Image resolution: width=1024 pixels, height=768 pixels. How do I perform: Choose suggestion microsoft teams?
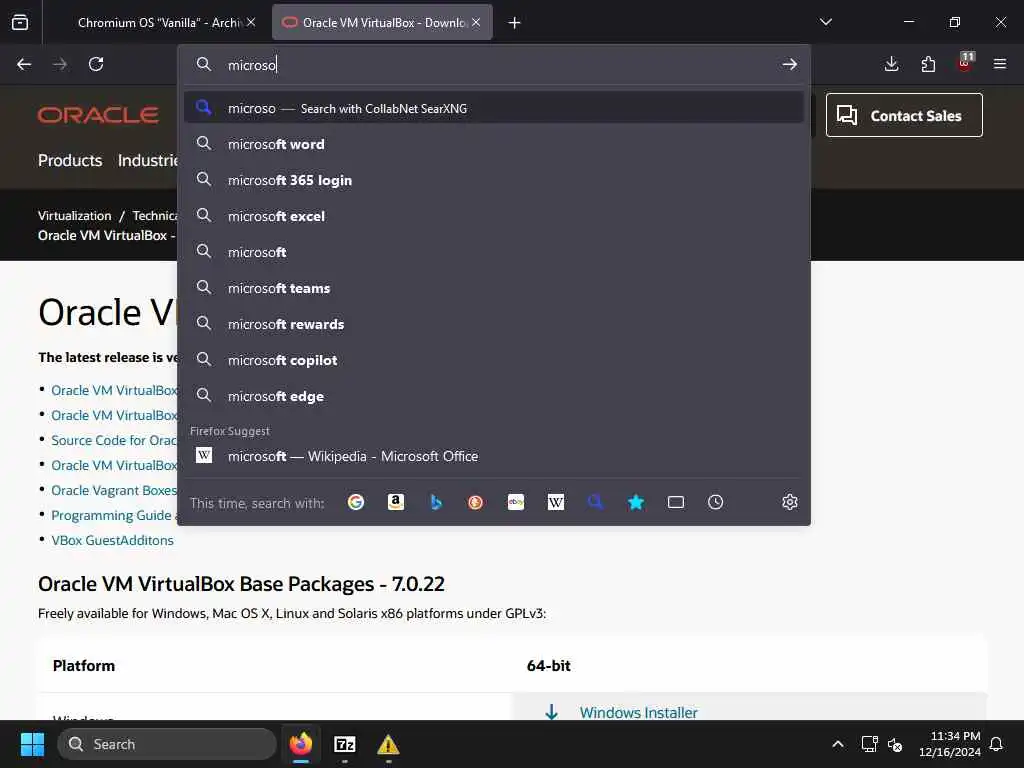(494, 287)
